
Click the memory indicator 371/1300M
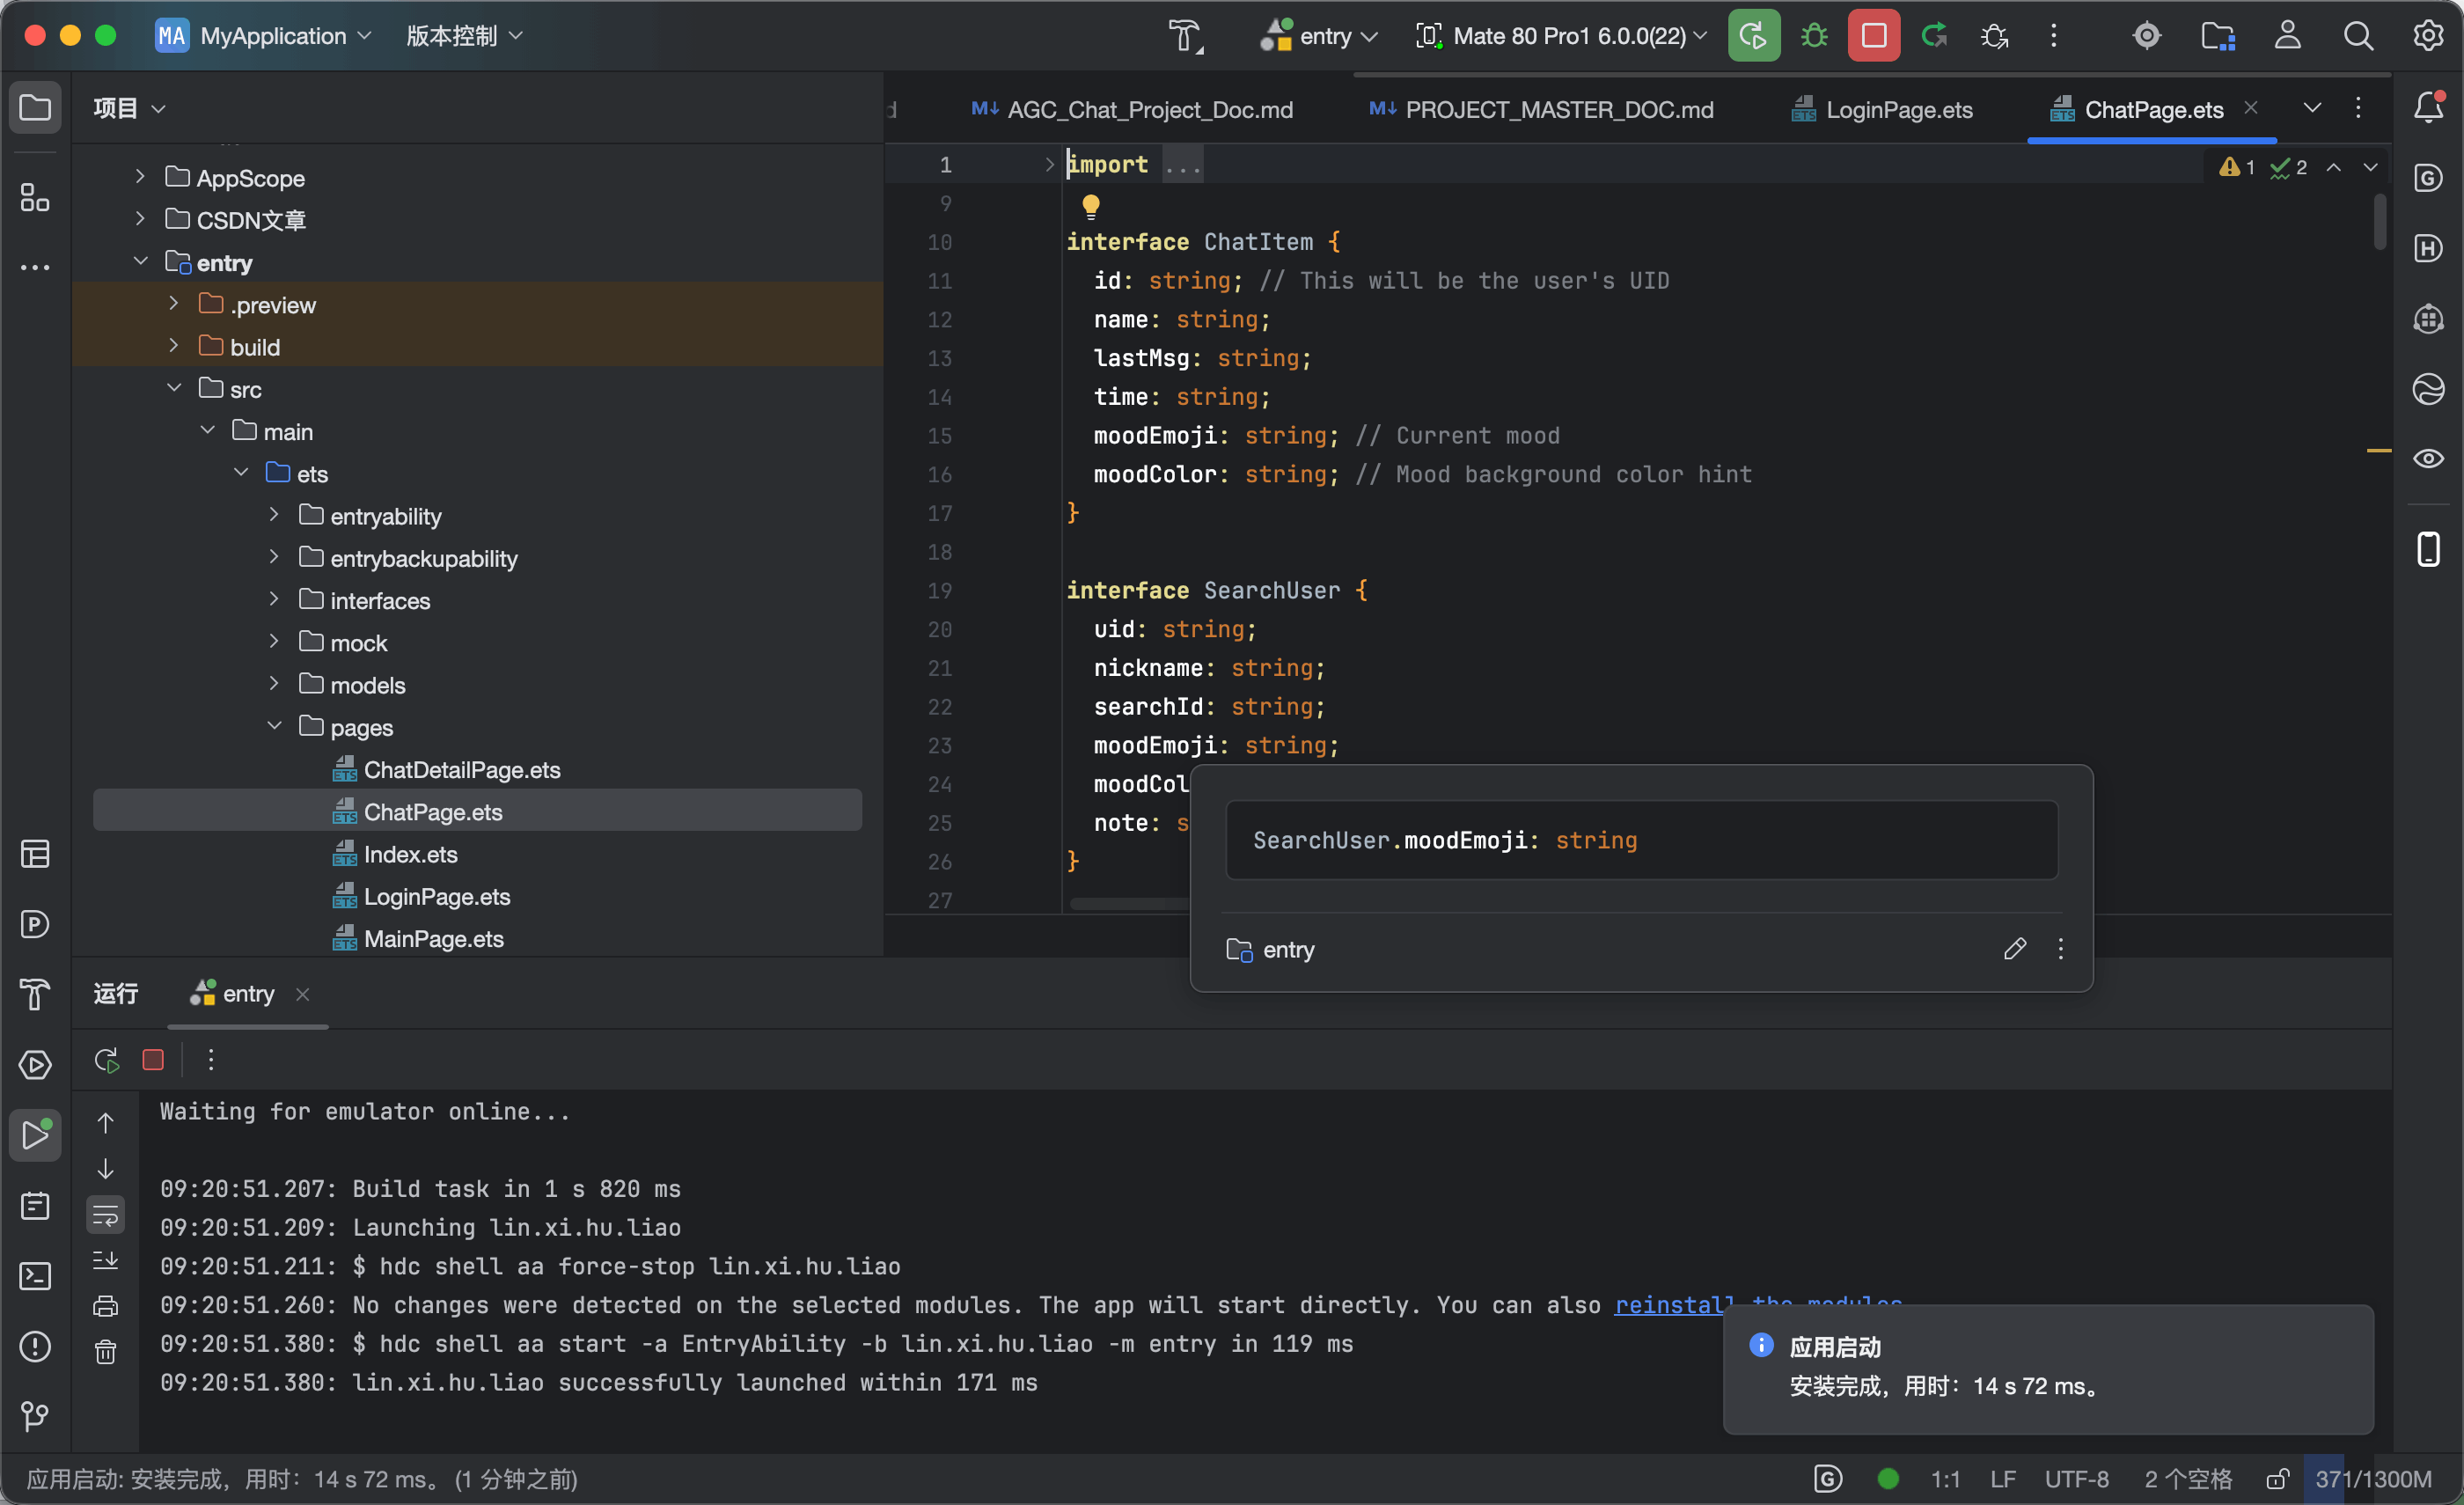[x=2373, y=1479]
